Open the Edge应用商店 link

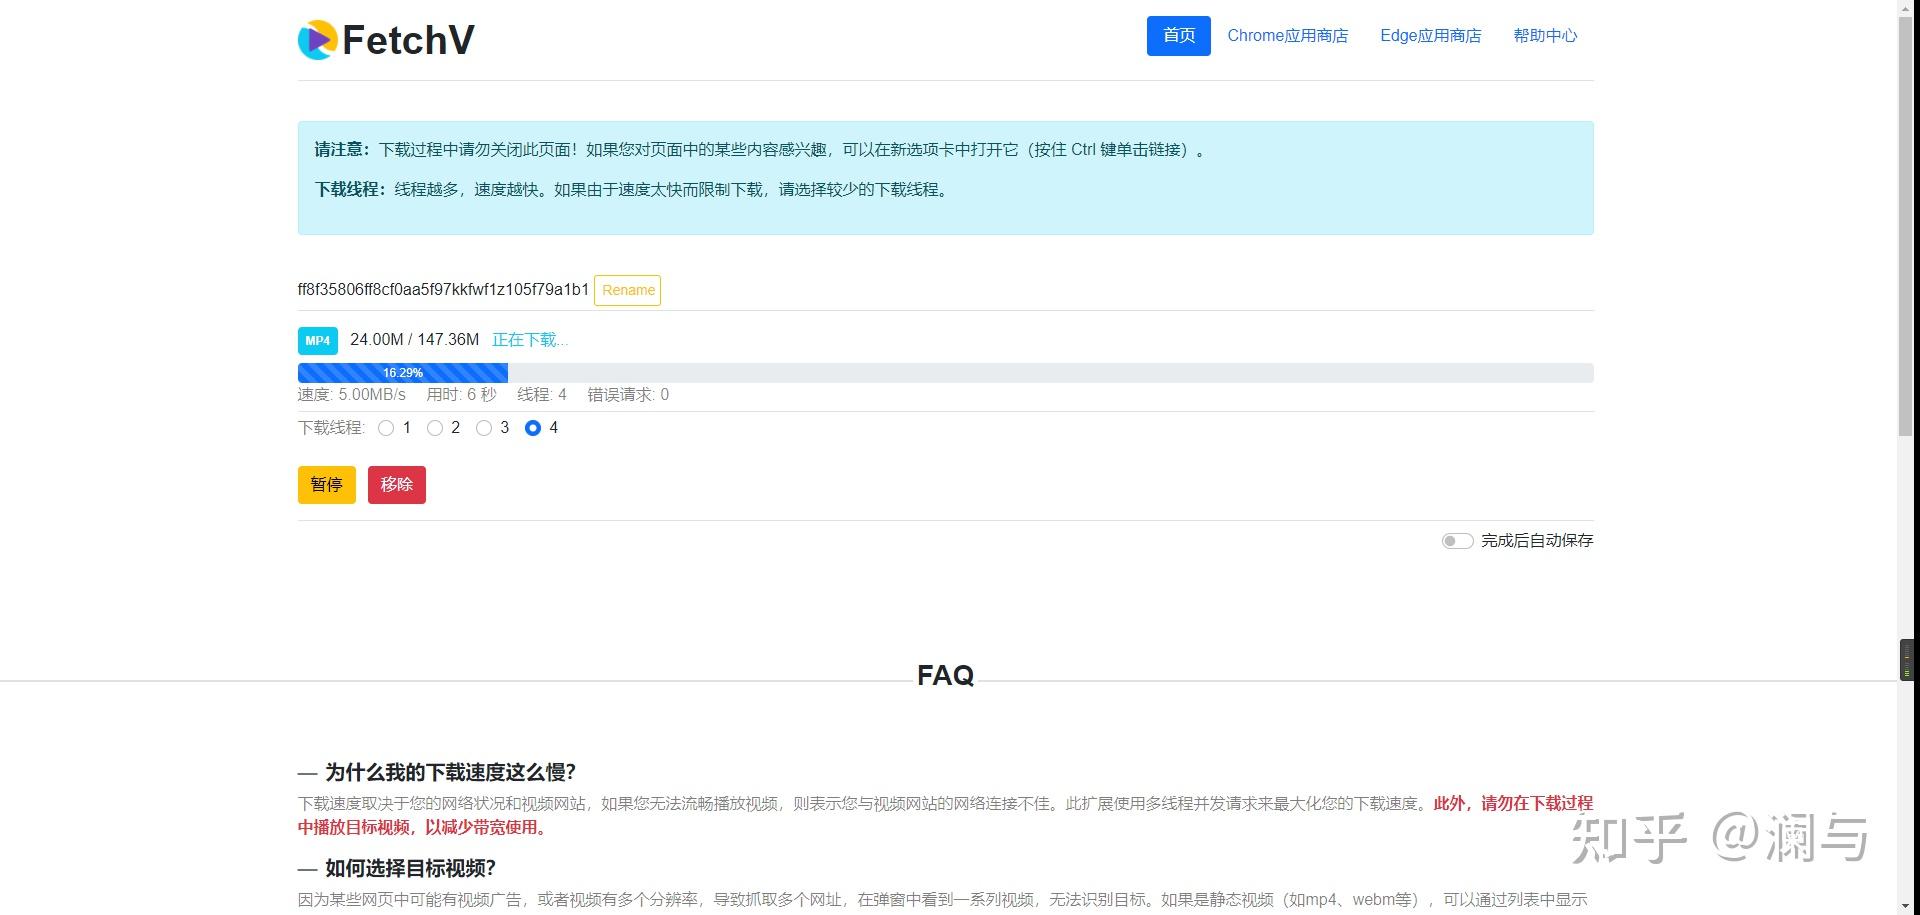pos(1430,36)
